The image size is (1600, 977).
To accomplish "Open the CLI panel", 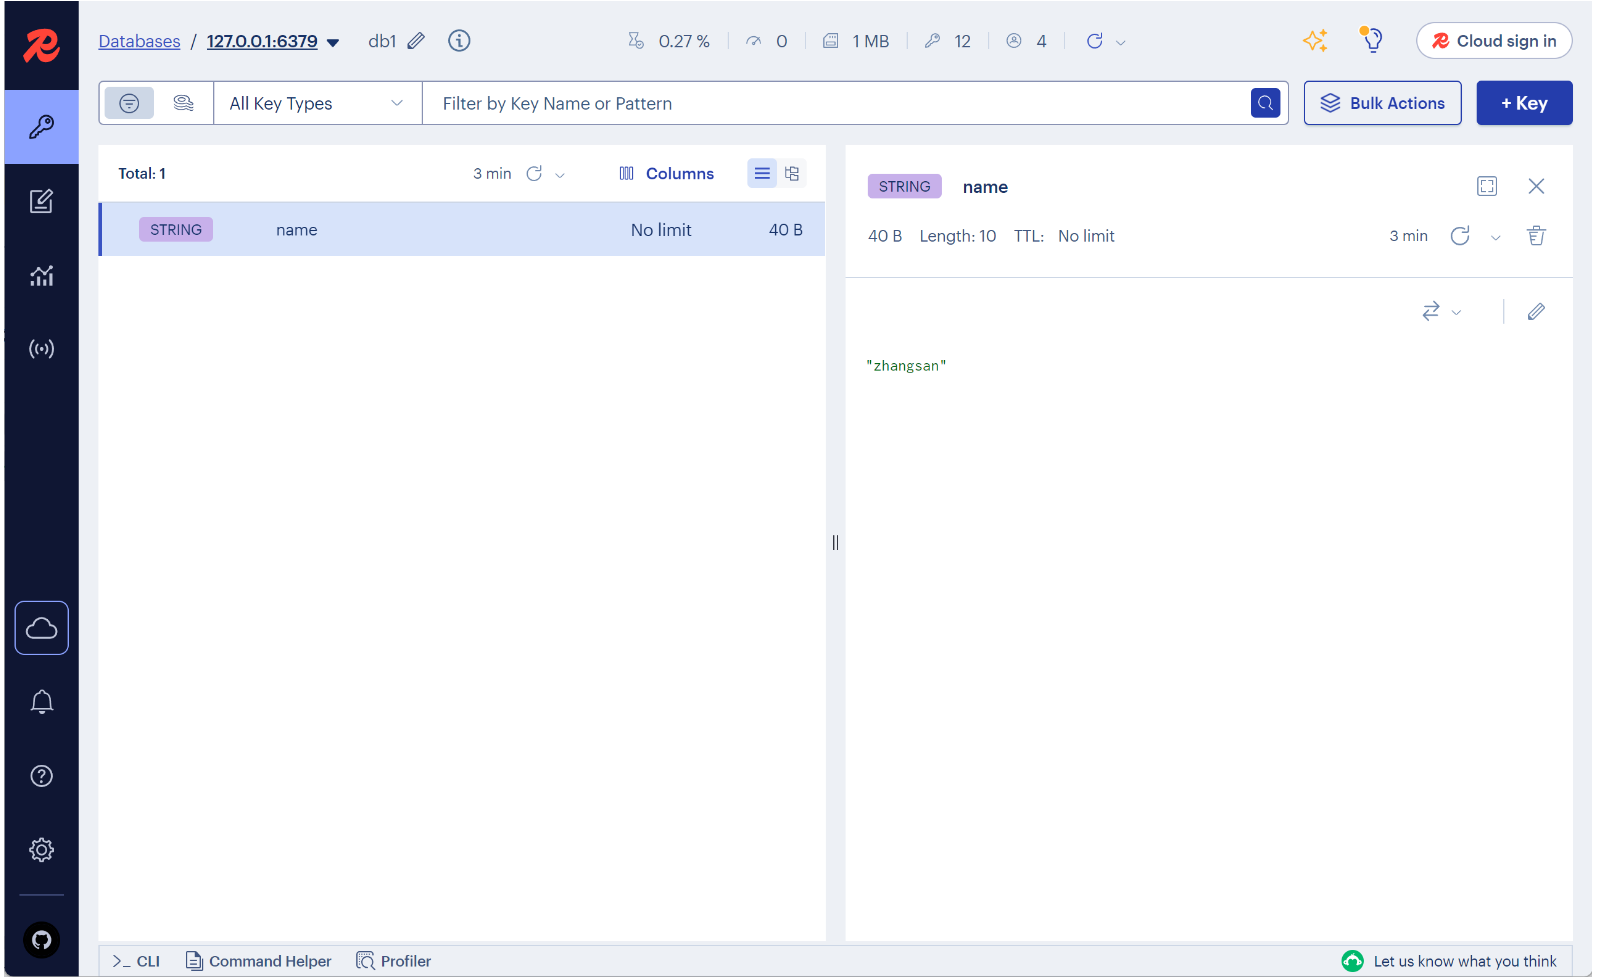I will pyautogui.click(x=136, y=961).
